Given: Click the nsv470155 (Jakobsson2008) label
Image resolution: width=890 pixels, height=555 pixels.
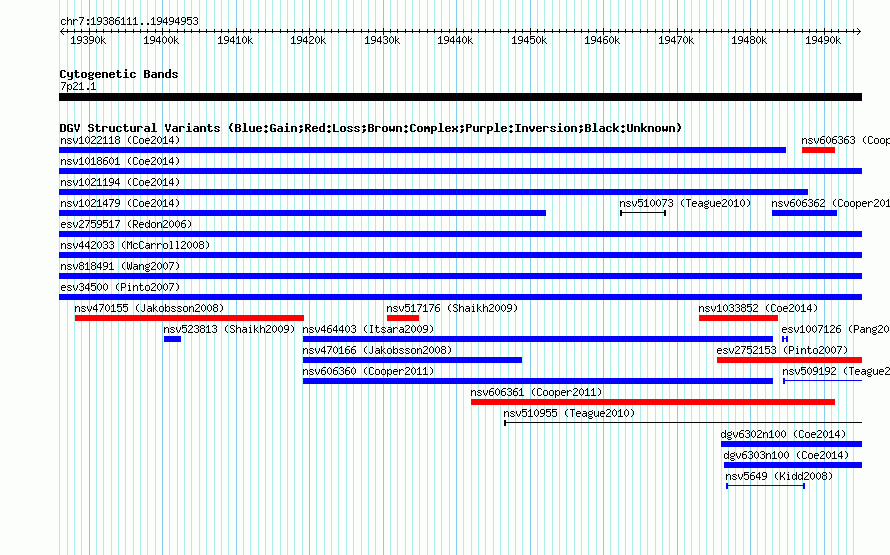Looking at the screenshot, I should [x=149, y=308].
